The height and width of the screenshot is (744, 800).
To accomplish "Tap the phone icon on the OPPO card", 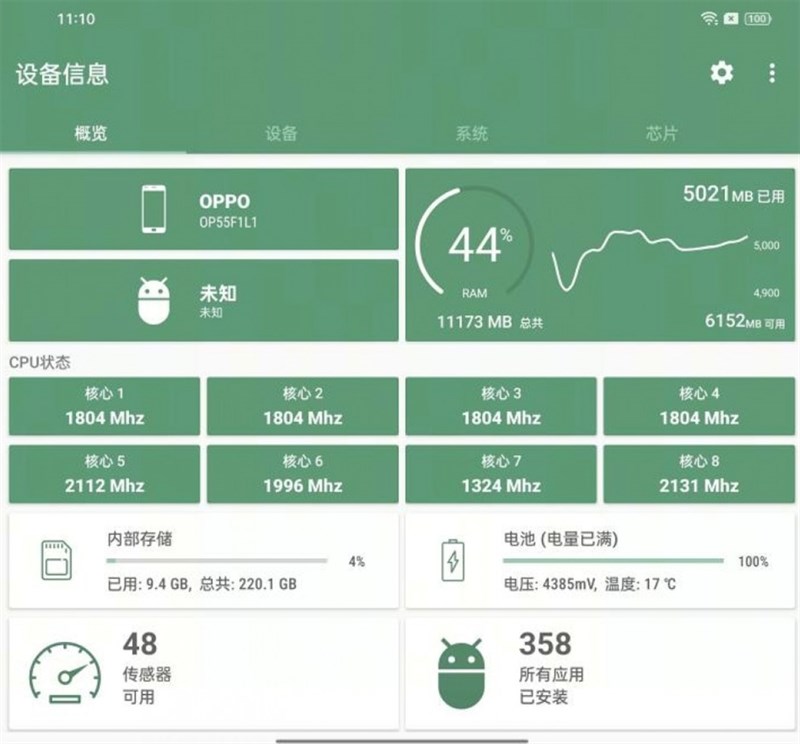I will [x=154, y=207].
